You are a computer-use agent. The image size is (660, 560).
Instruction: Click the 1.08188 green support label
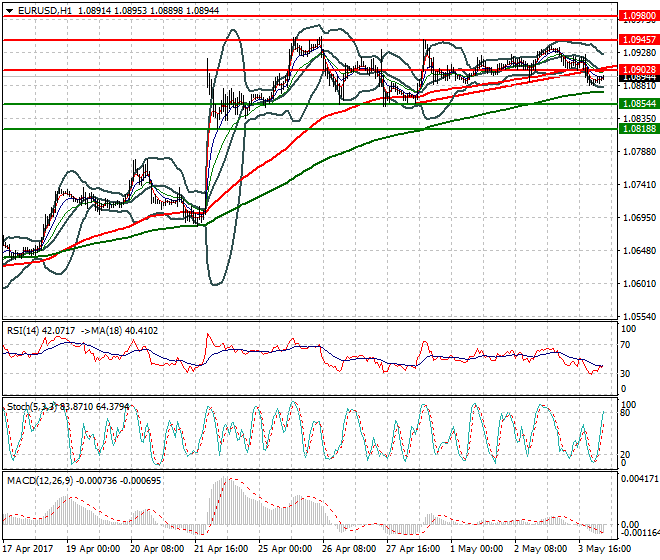pos(639,129)
